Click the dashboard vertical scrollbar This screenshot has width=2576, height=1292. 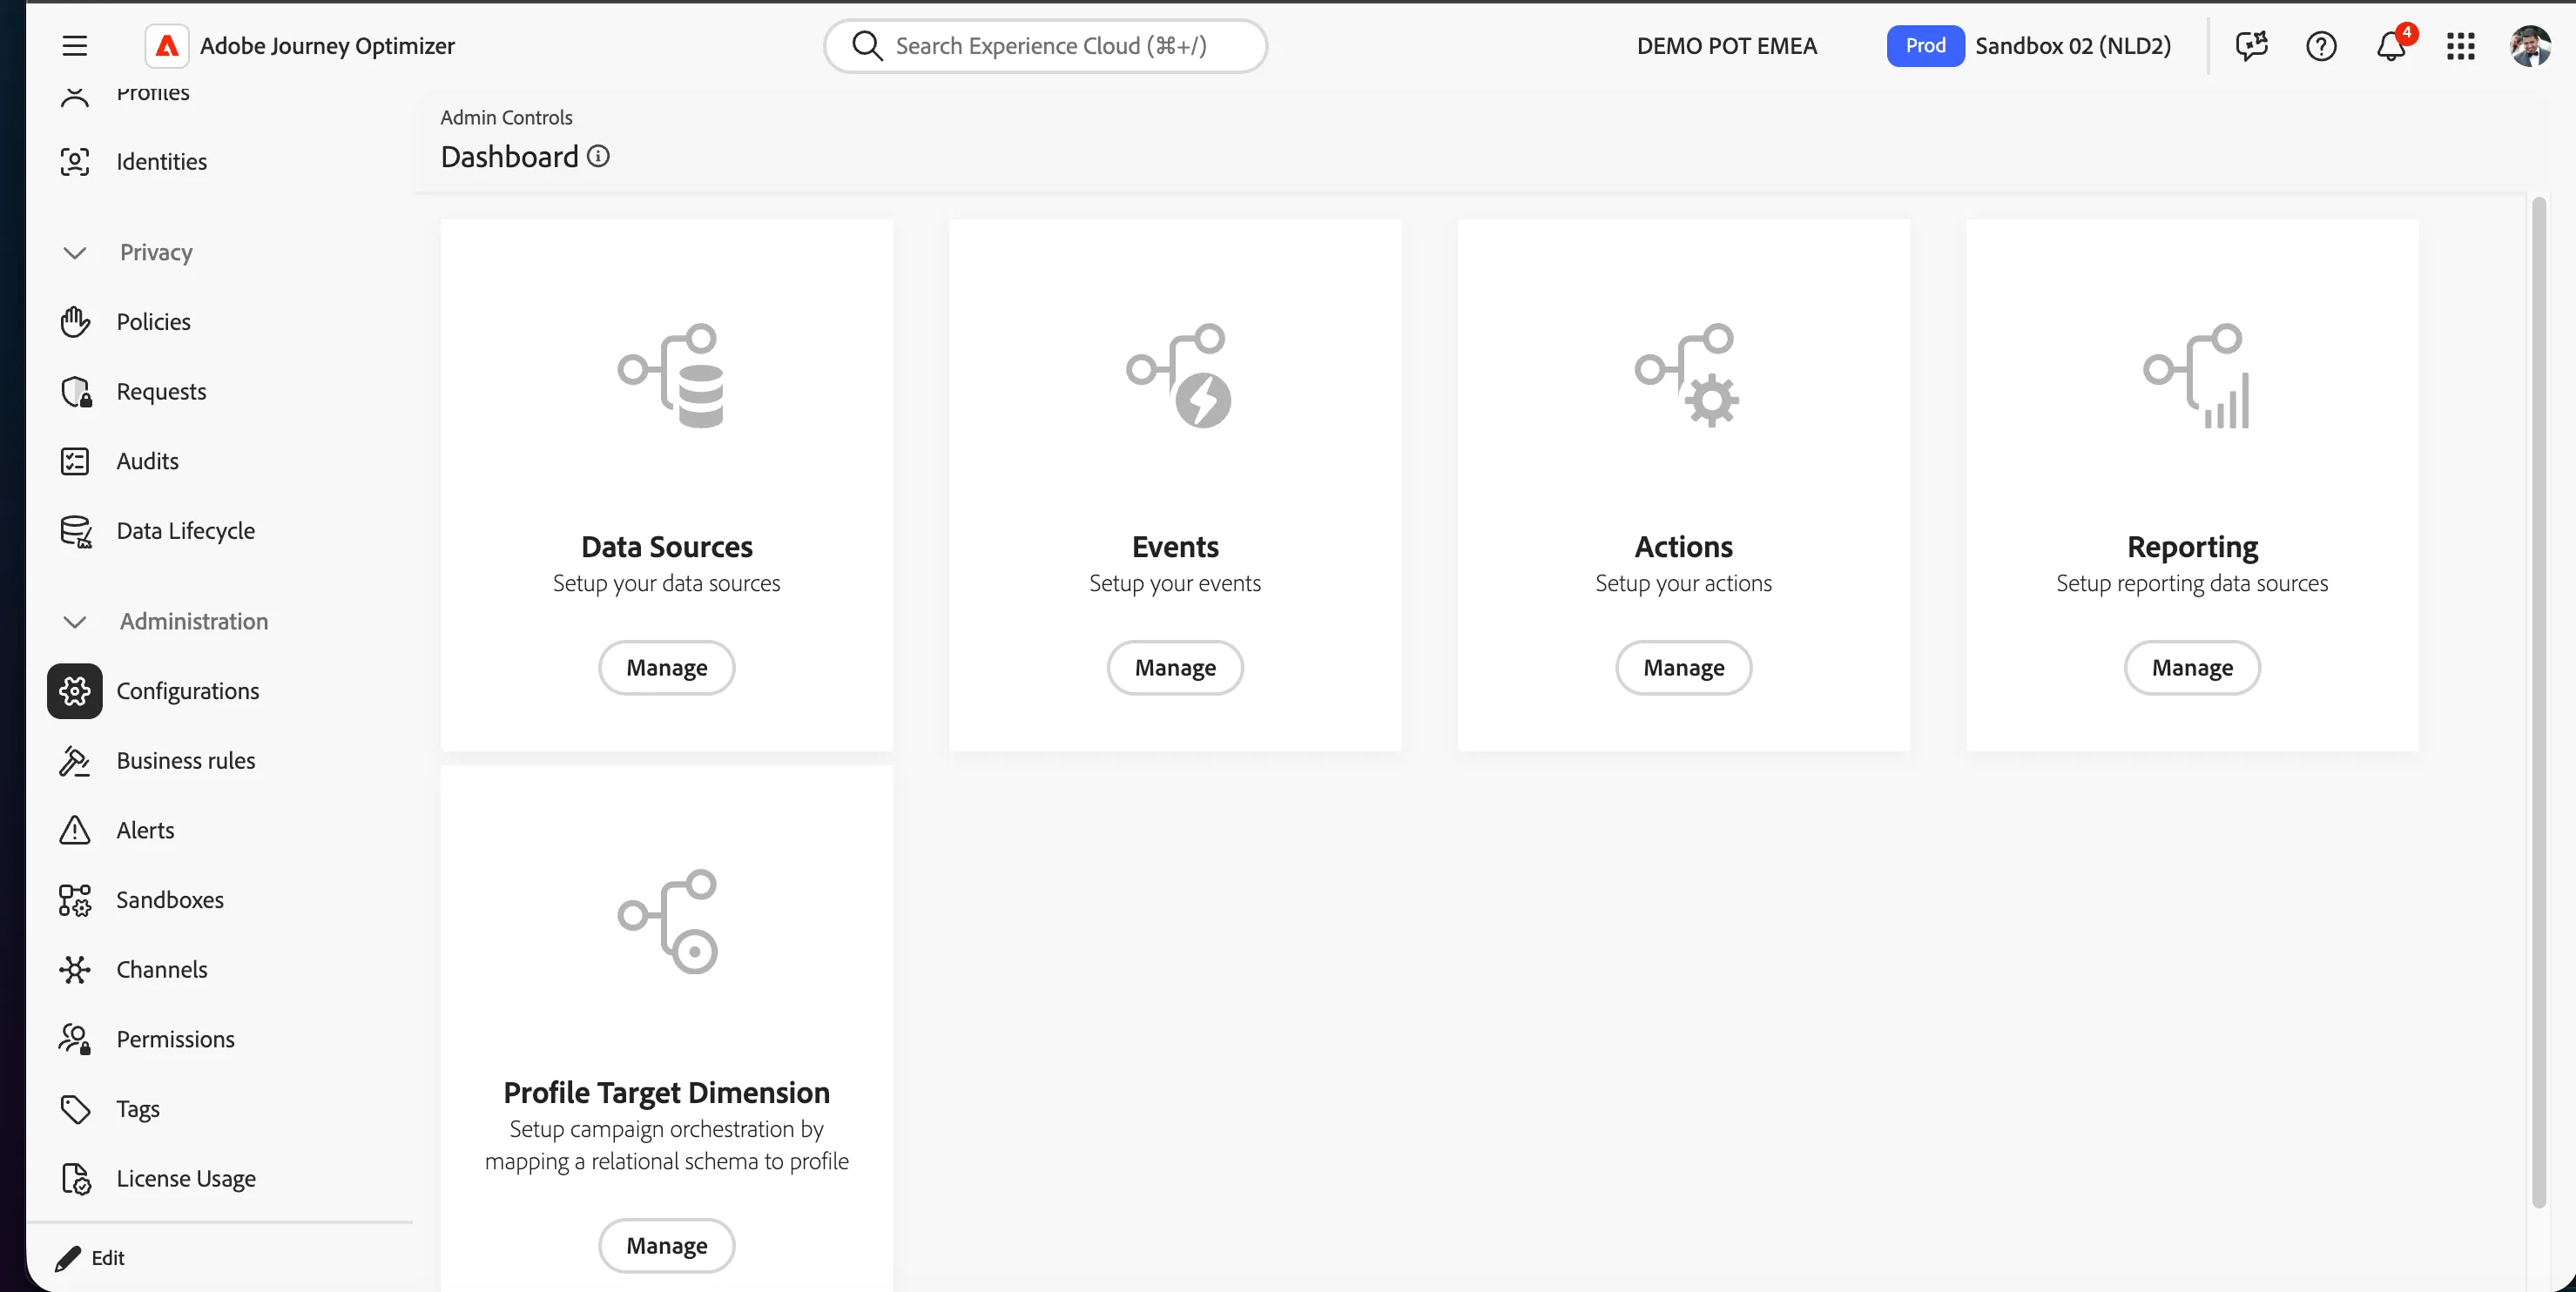(x=2538, y=702)
